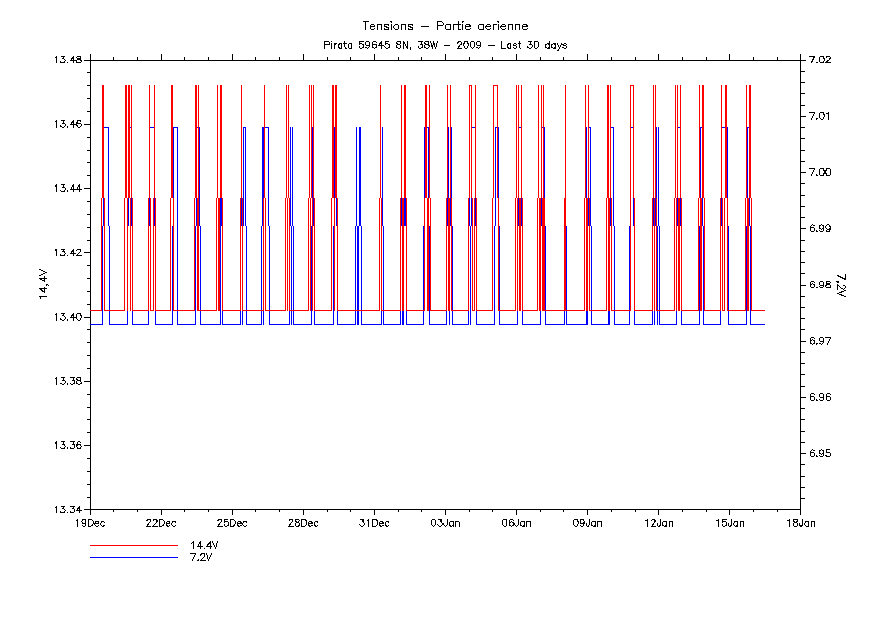Select the 15Jan date on x-axis
891x630 pixels.
coord(729,522)
